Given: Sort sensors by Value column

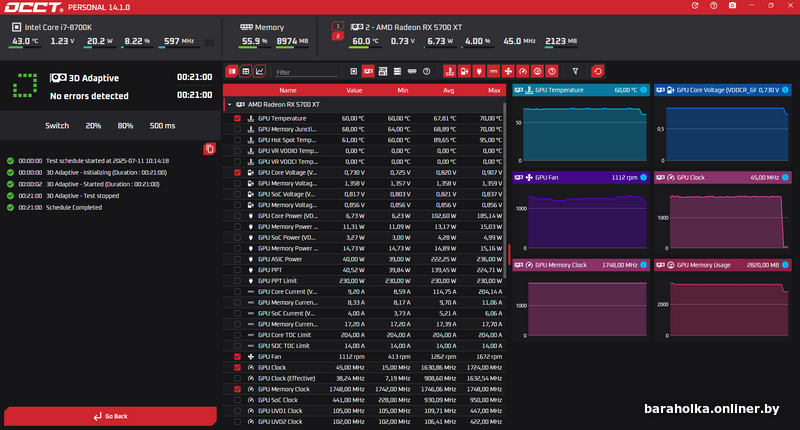Looking at the screenshot, I should [354, 90].
